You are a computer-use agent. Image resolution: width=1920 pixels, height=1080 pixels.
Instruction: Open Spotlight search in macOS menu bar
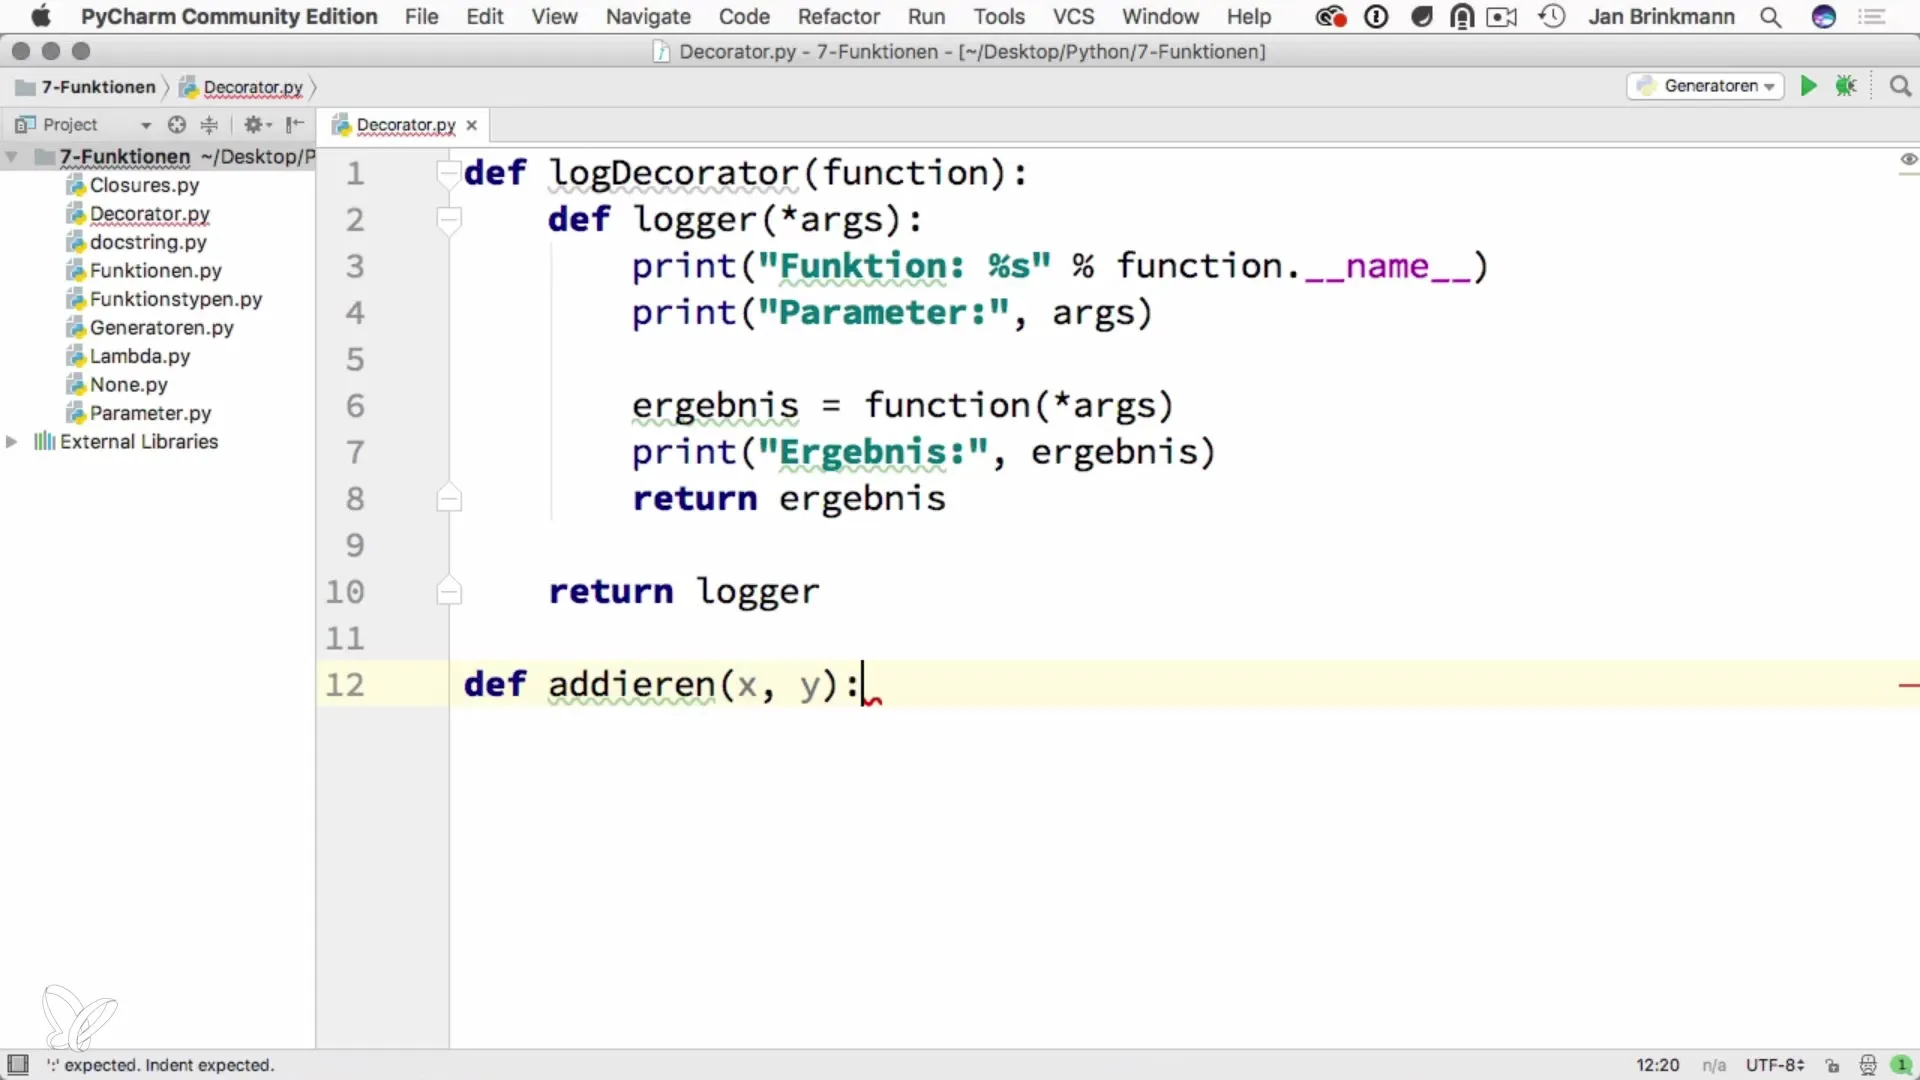click(x=1770, y=17)
